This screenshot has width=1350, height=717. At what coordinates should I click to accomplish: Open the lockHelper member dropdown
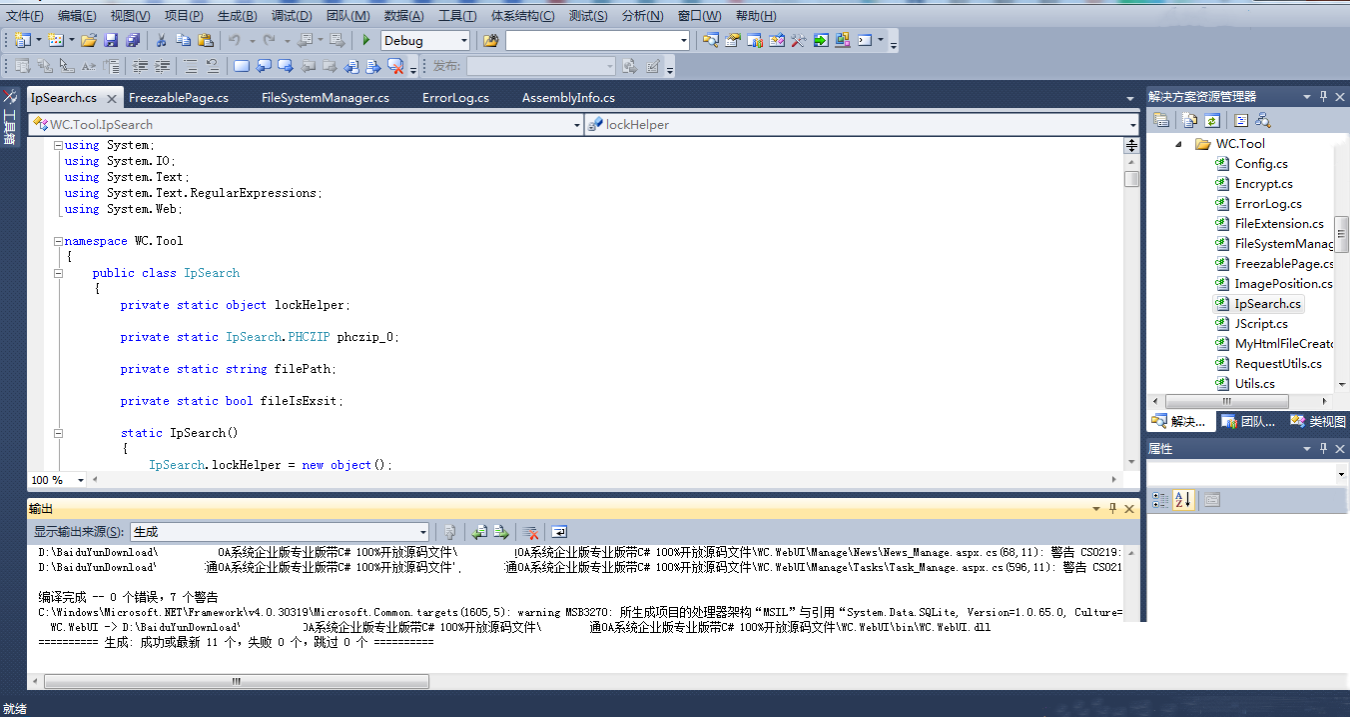tap(1133, 125)
